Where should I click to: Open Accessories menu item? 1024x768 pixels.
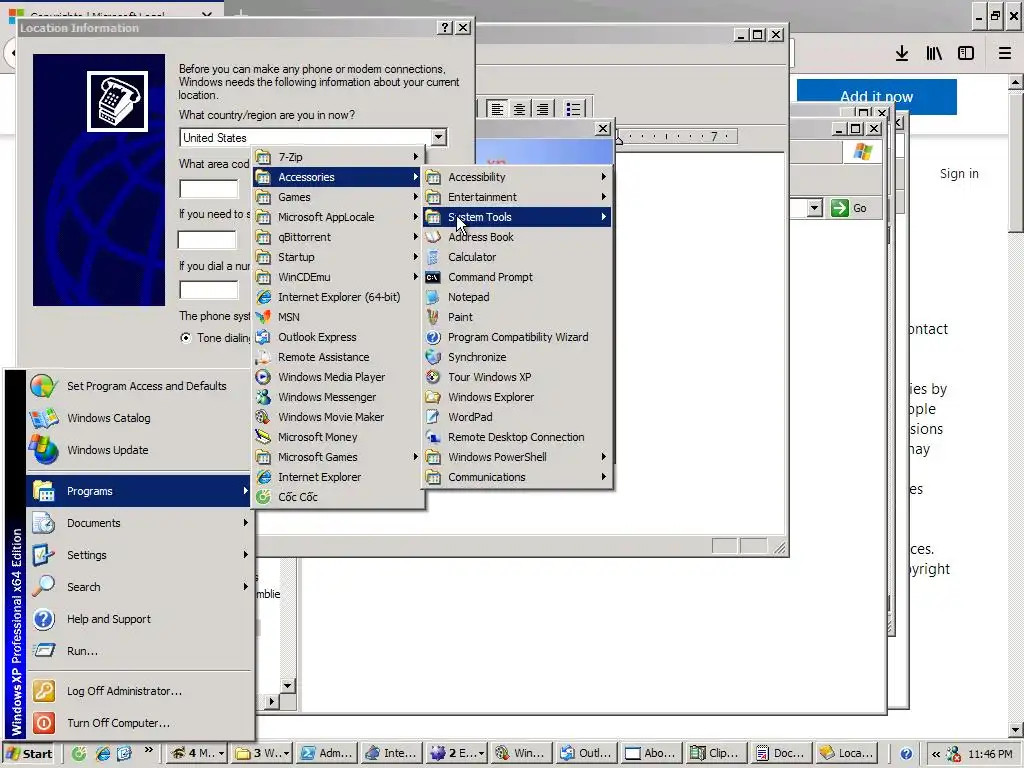tap(338, 177)
